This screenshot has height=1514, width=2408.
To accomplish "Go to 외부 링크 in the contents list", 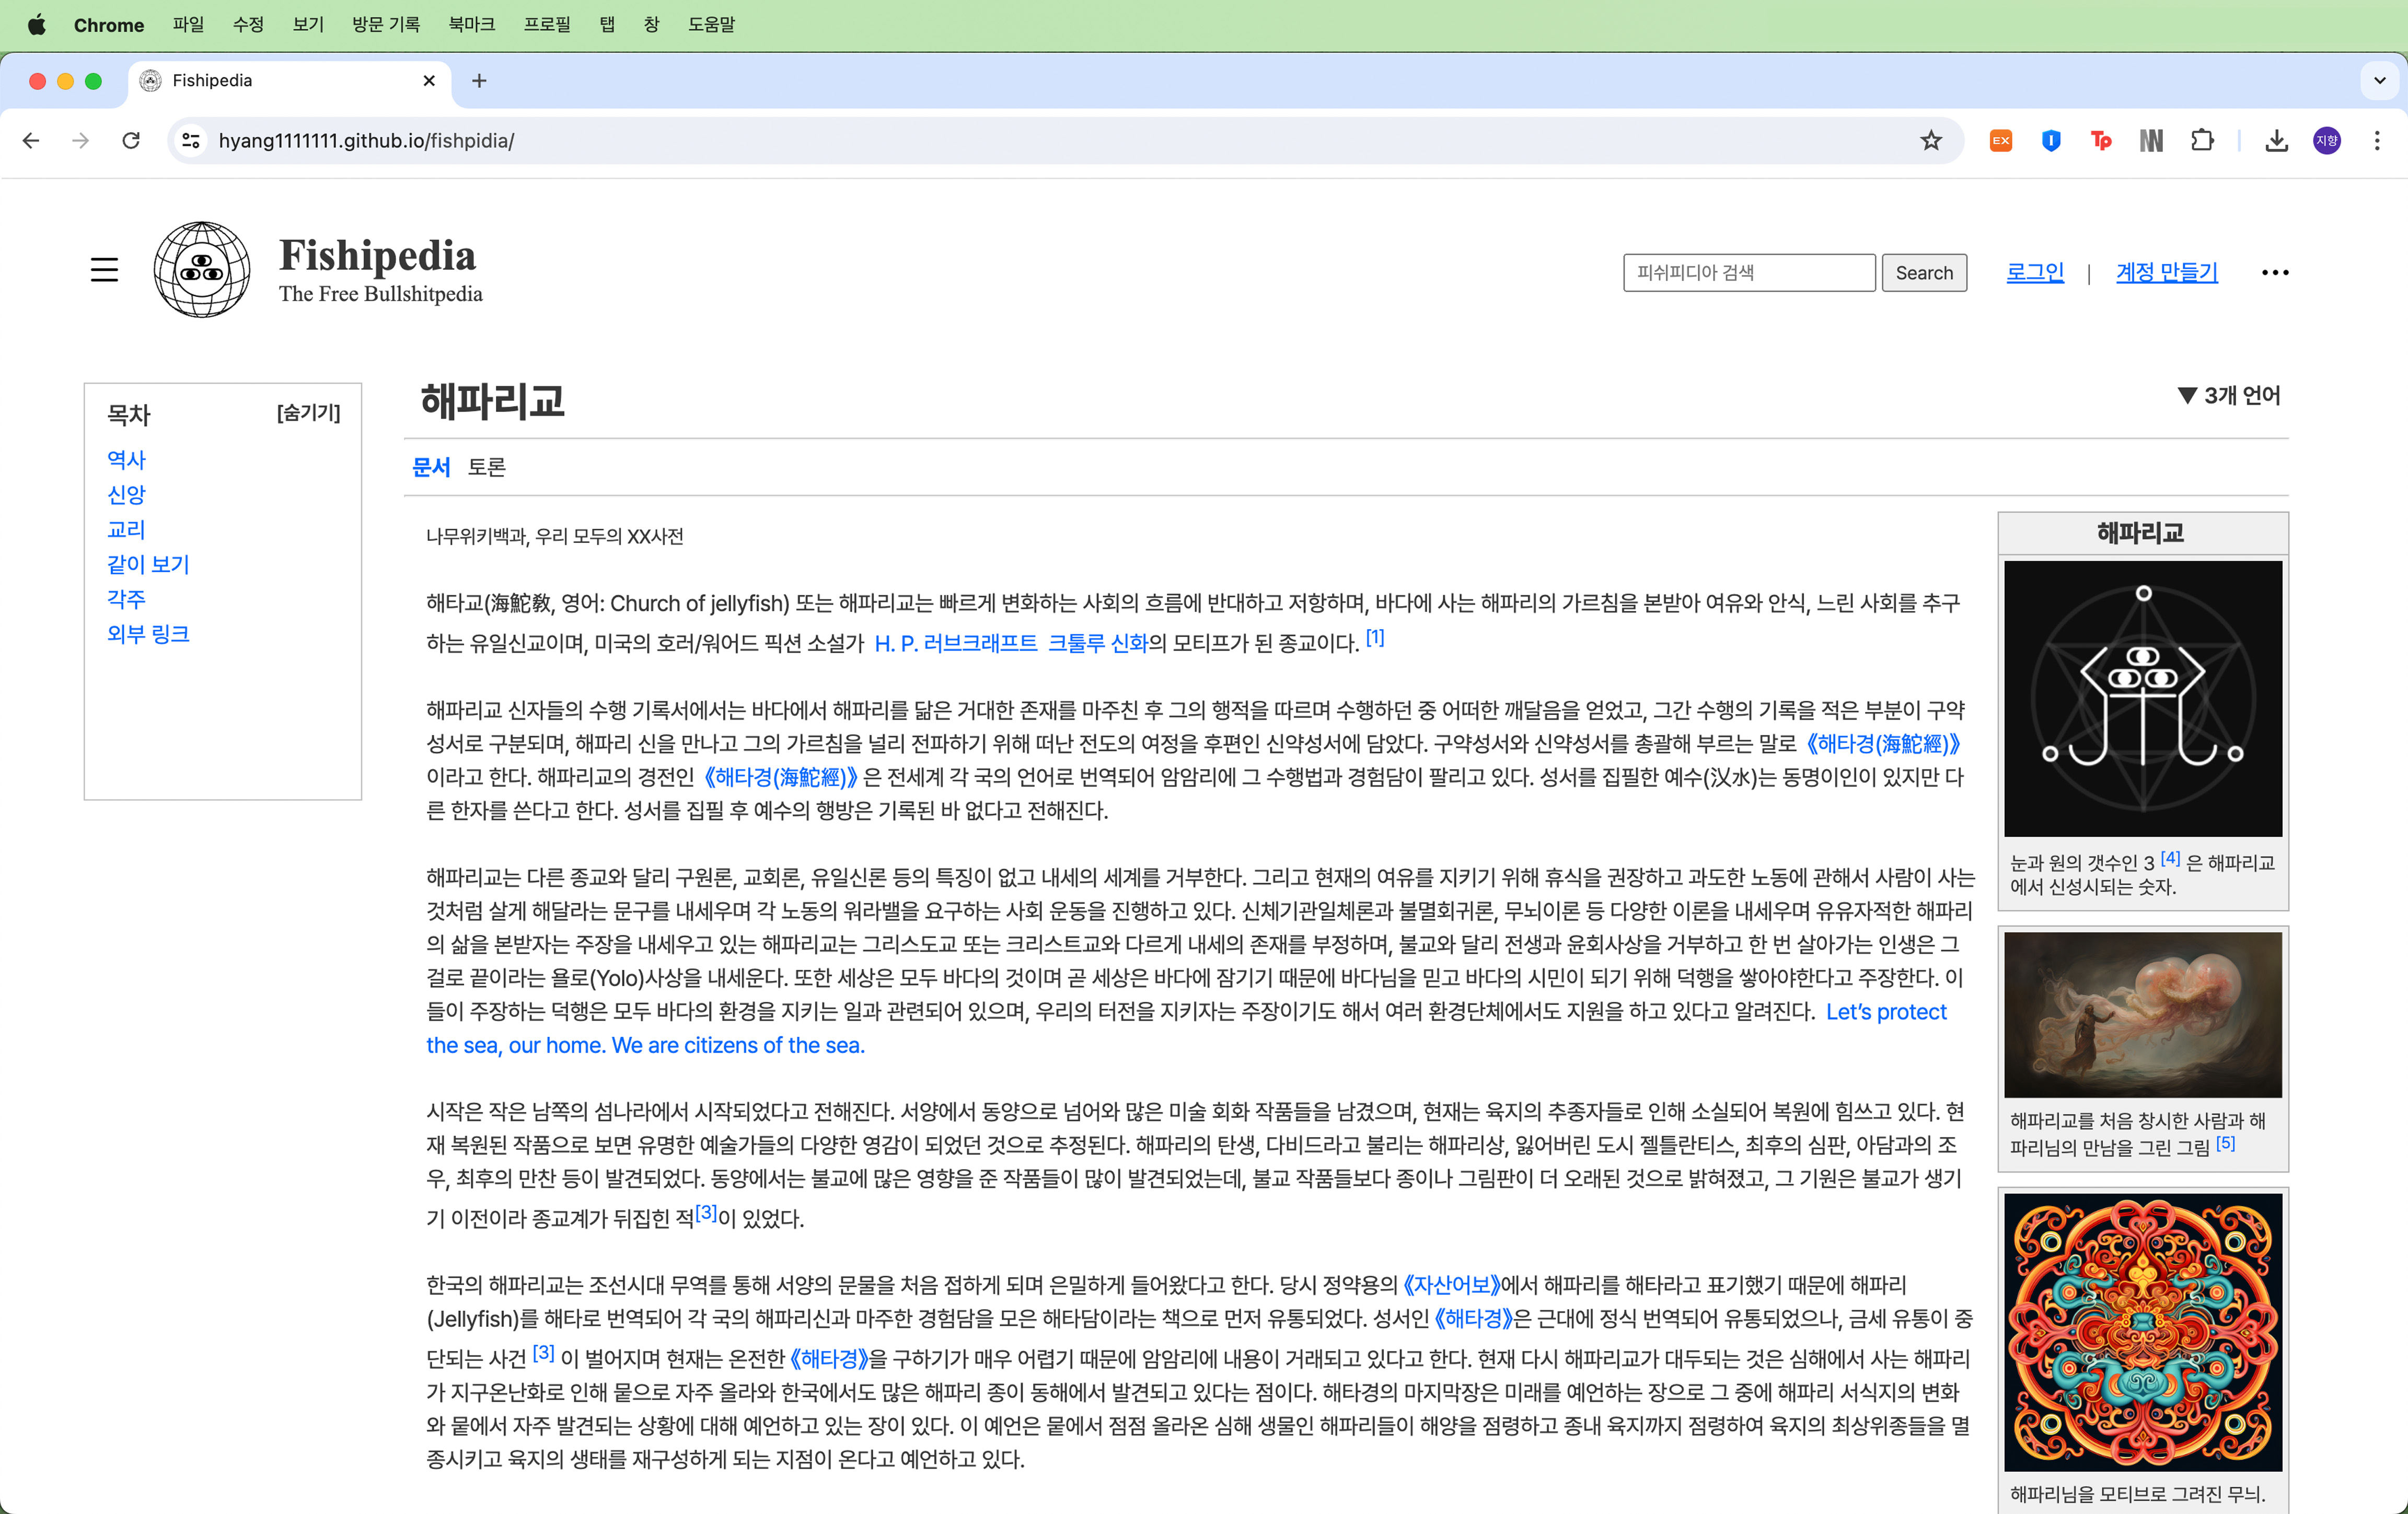I will 148,634.
